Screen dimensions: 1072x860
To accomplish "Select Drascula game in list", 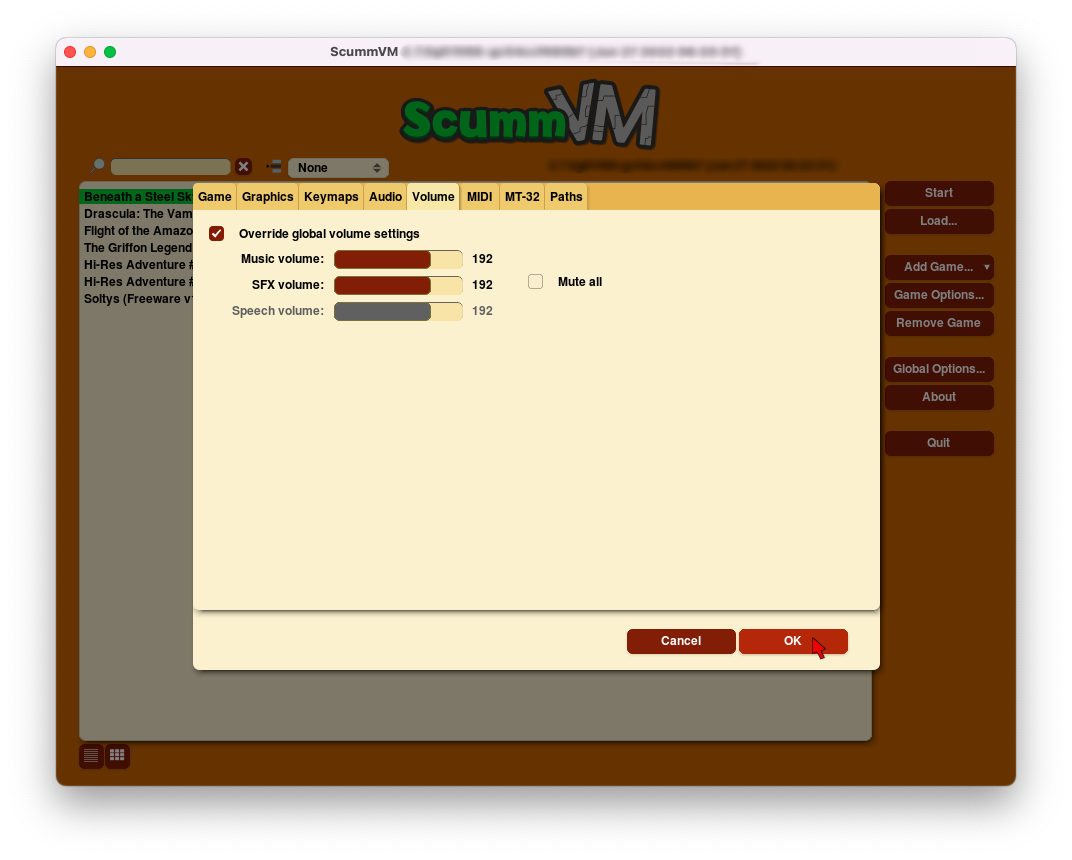I will [x=138, y=214].
